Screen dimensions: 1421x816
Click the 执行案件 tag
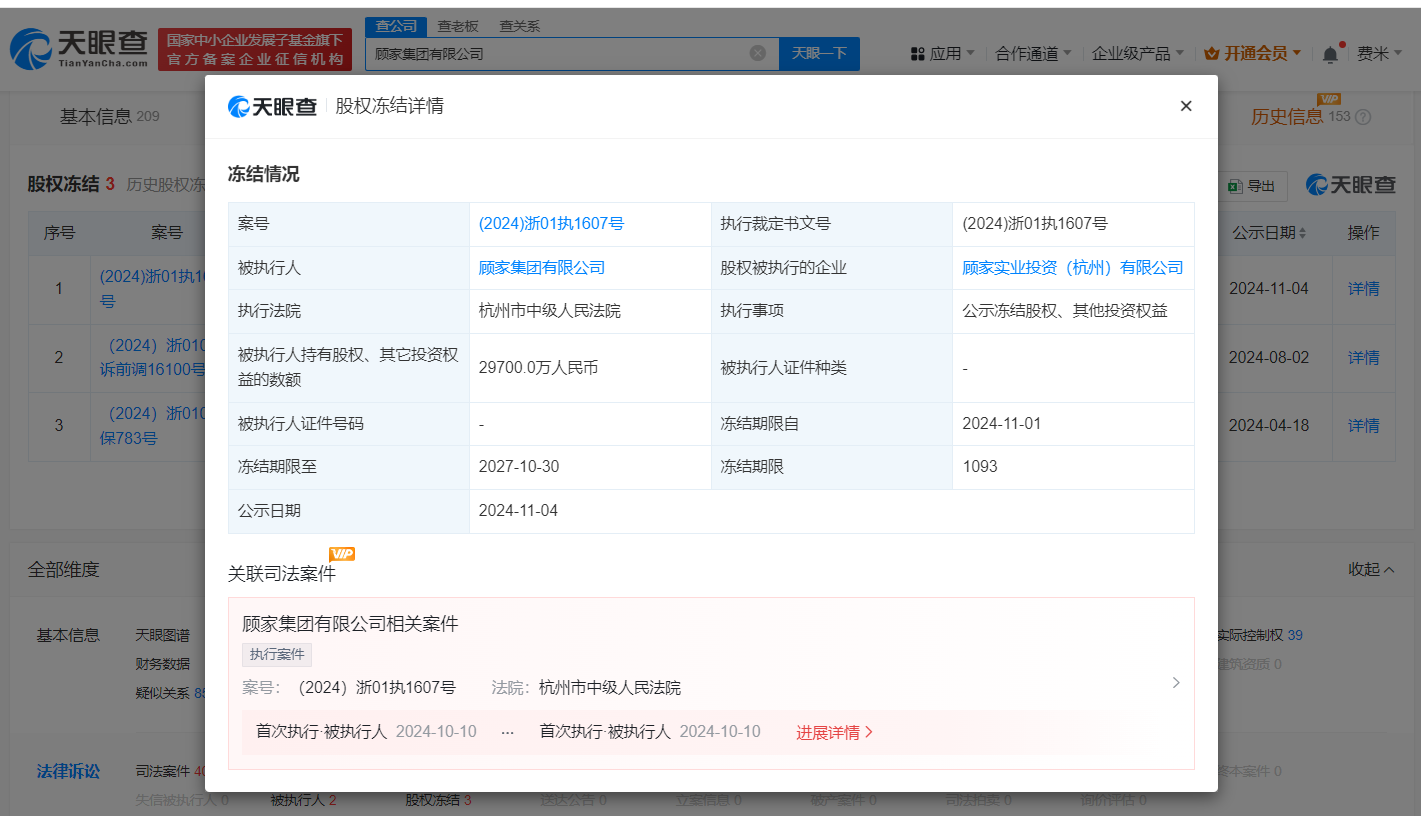(x=277, y=655)
